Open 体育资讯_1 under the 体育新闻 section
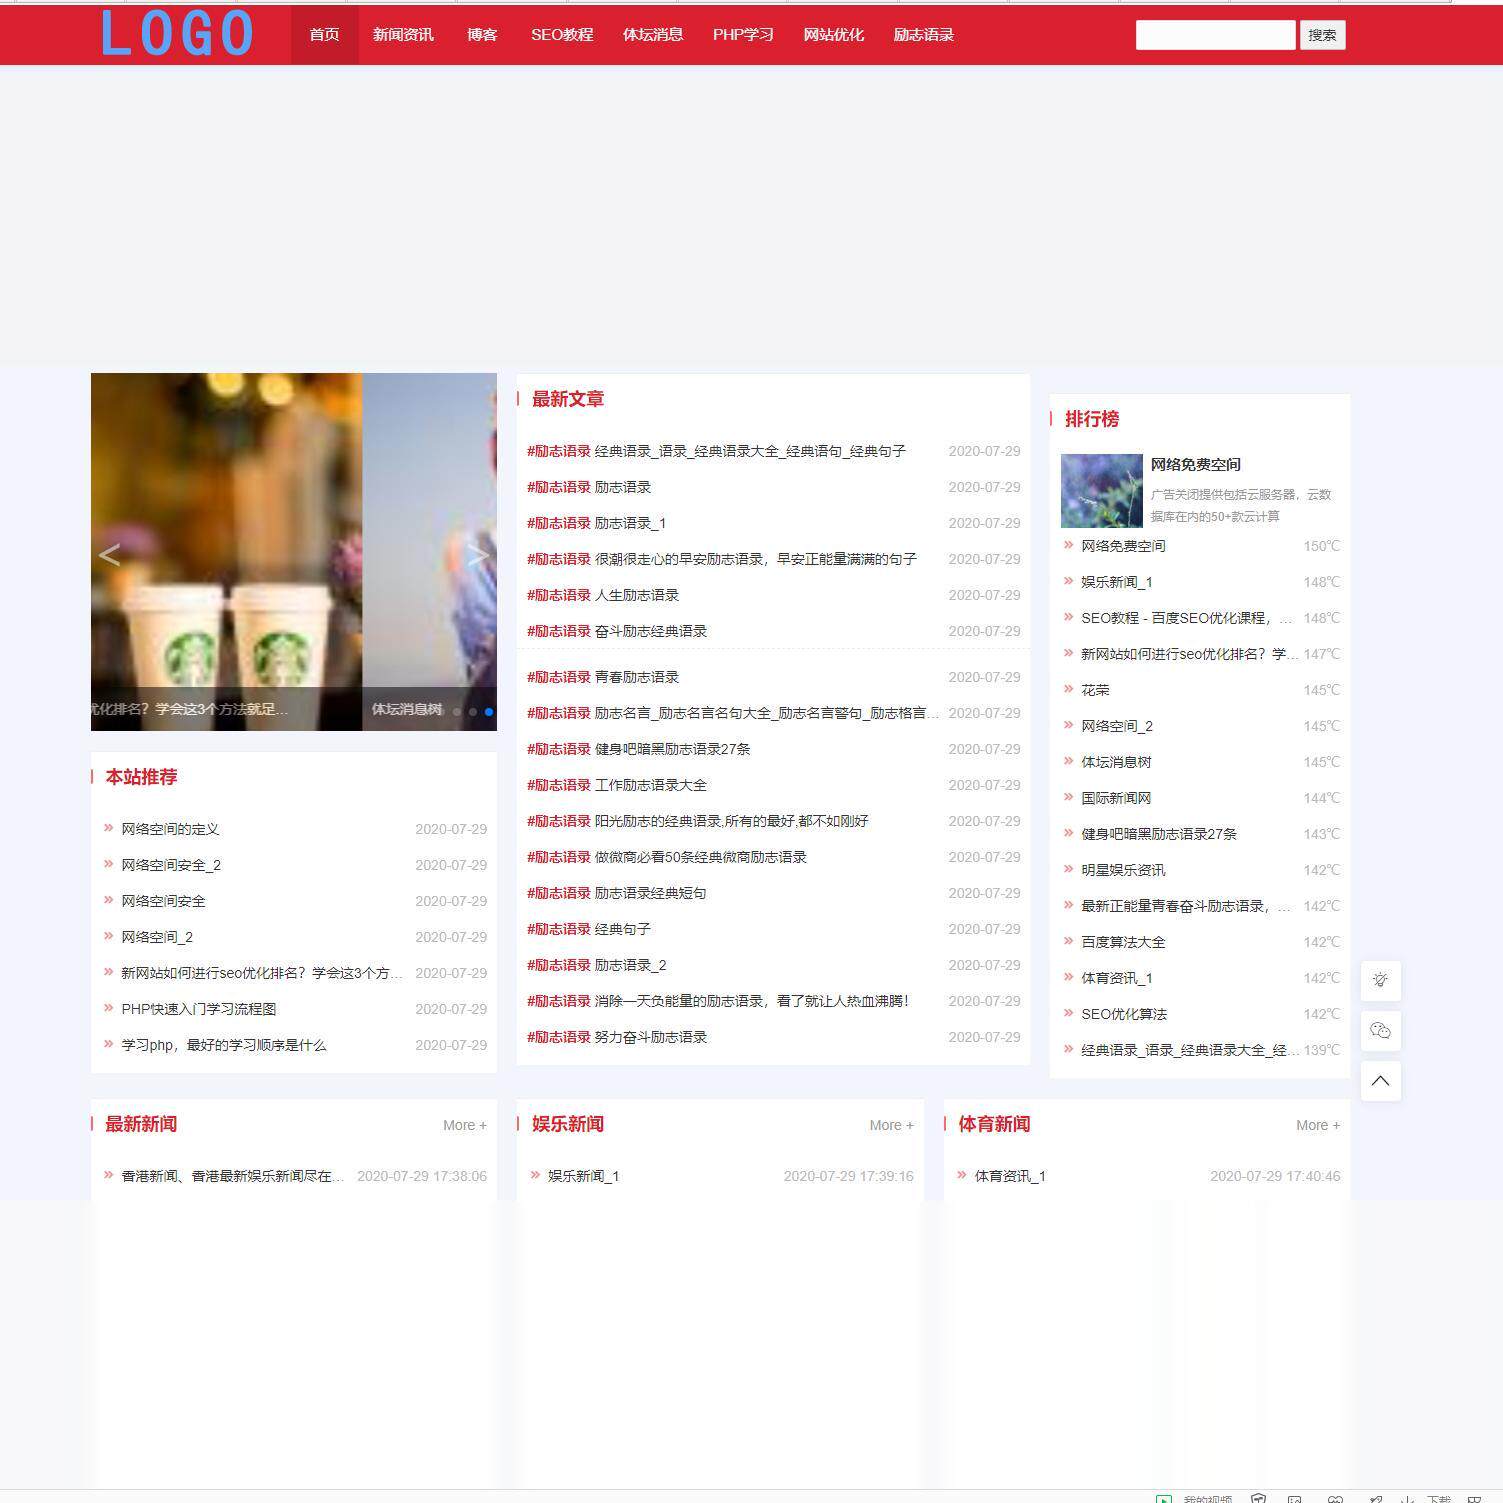Image resolution: width=1503 pixels, height=1503 pixels. (x=1010, y=1176)
